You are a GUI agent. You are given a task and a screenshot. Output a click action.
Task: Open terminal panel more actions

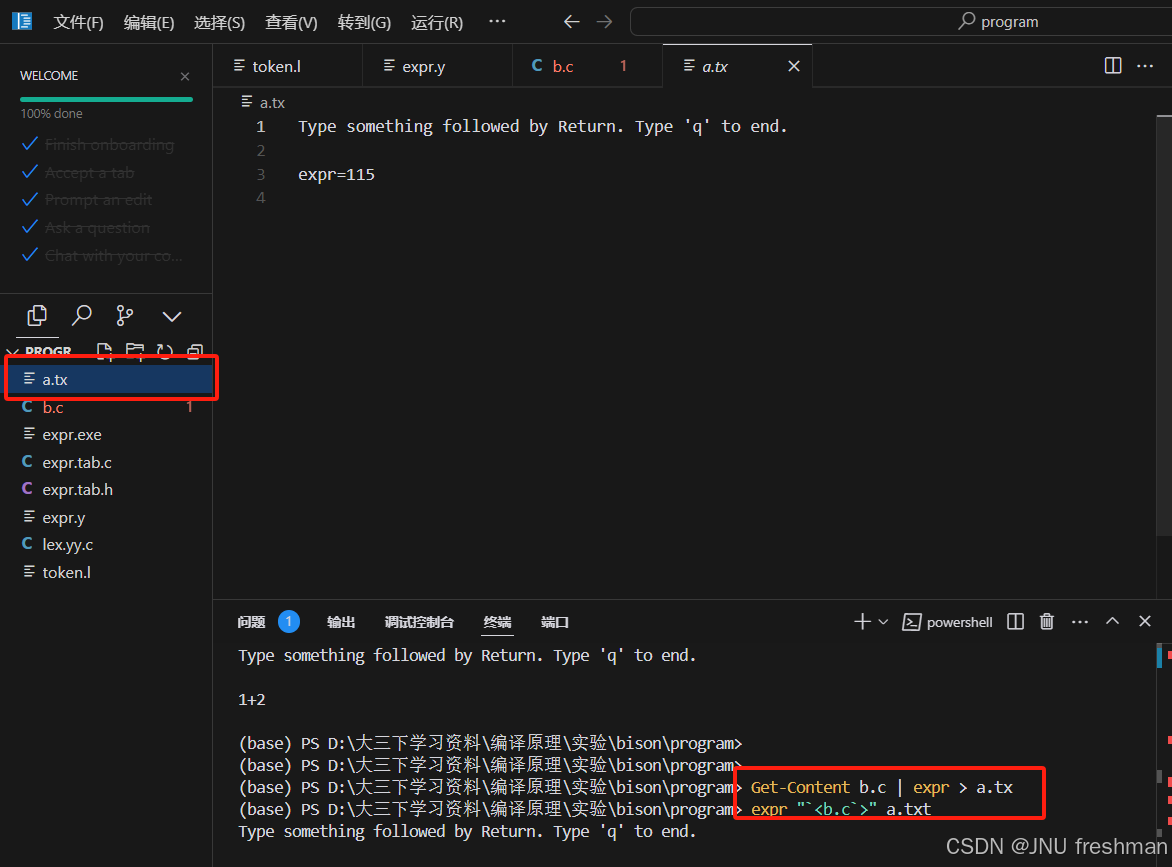(x=1080, y=622)
